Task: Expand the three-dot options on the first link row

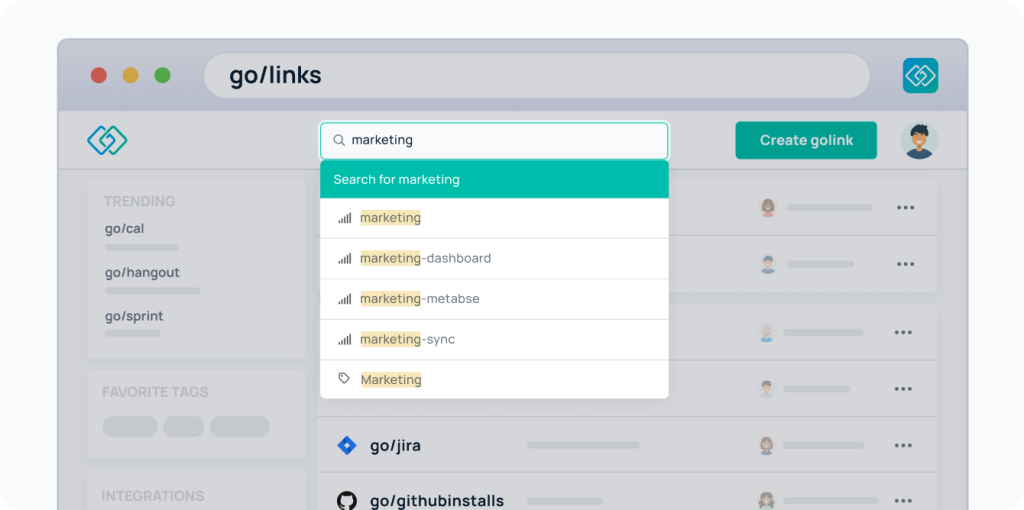Action: pos(905,208)
